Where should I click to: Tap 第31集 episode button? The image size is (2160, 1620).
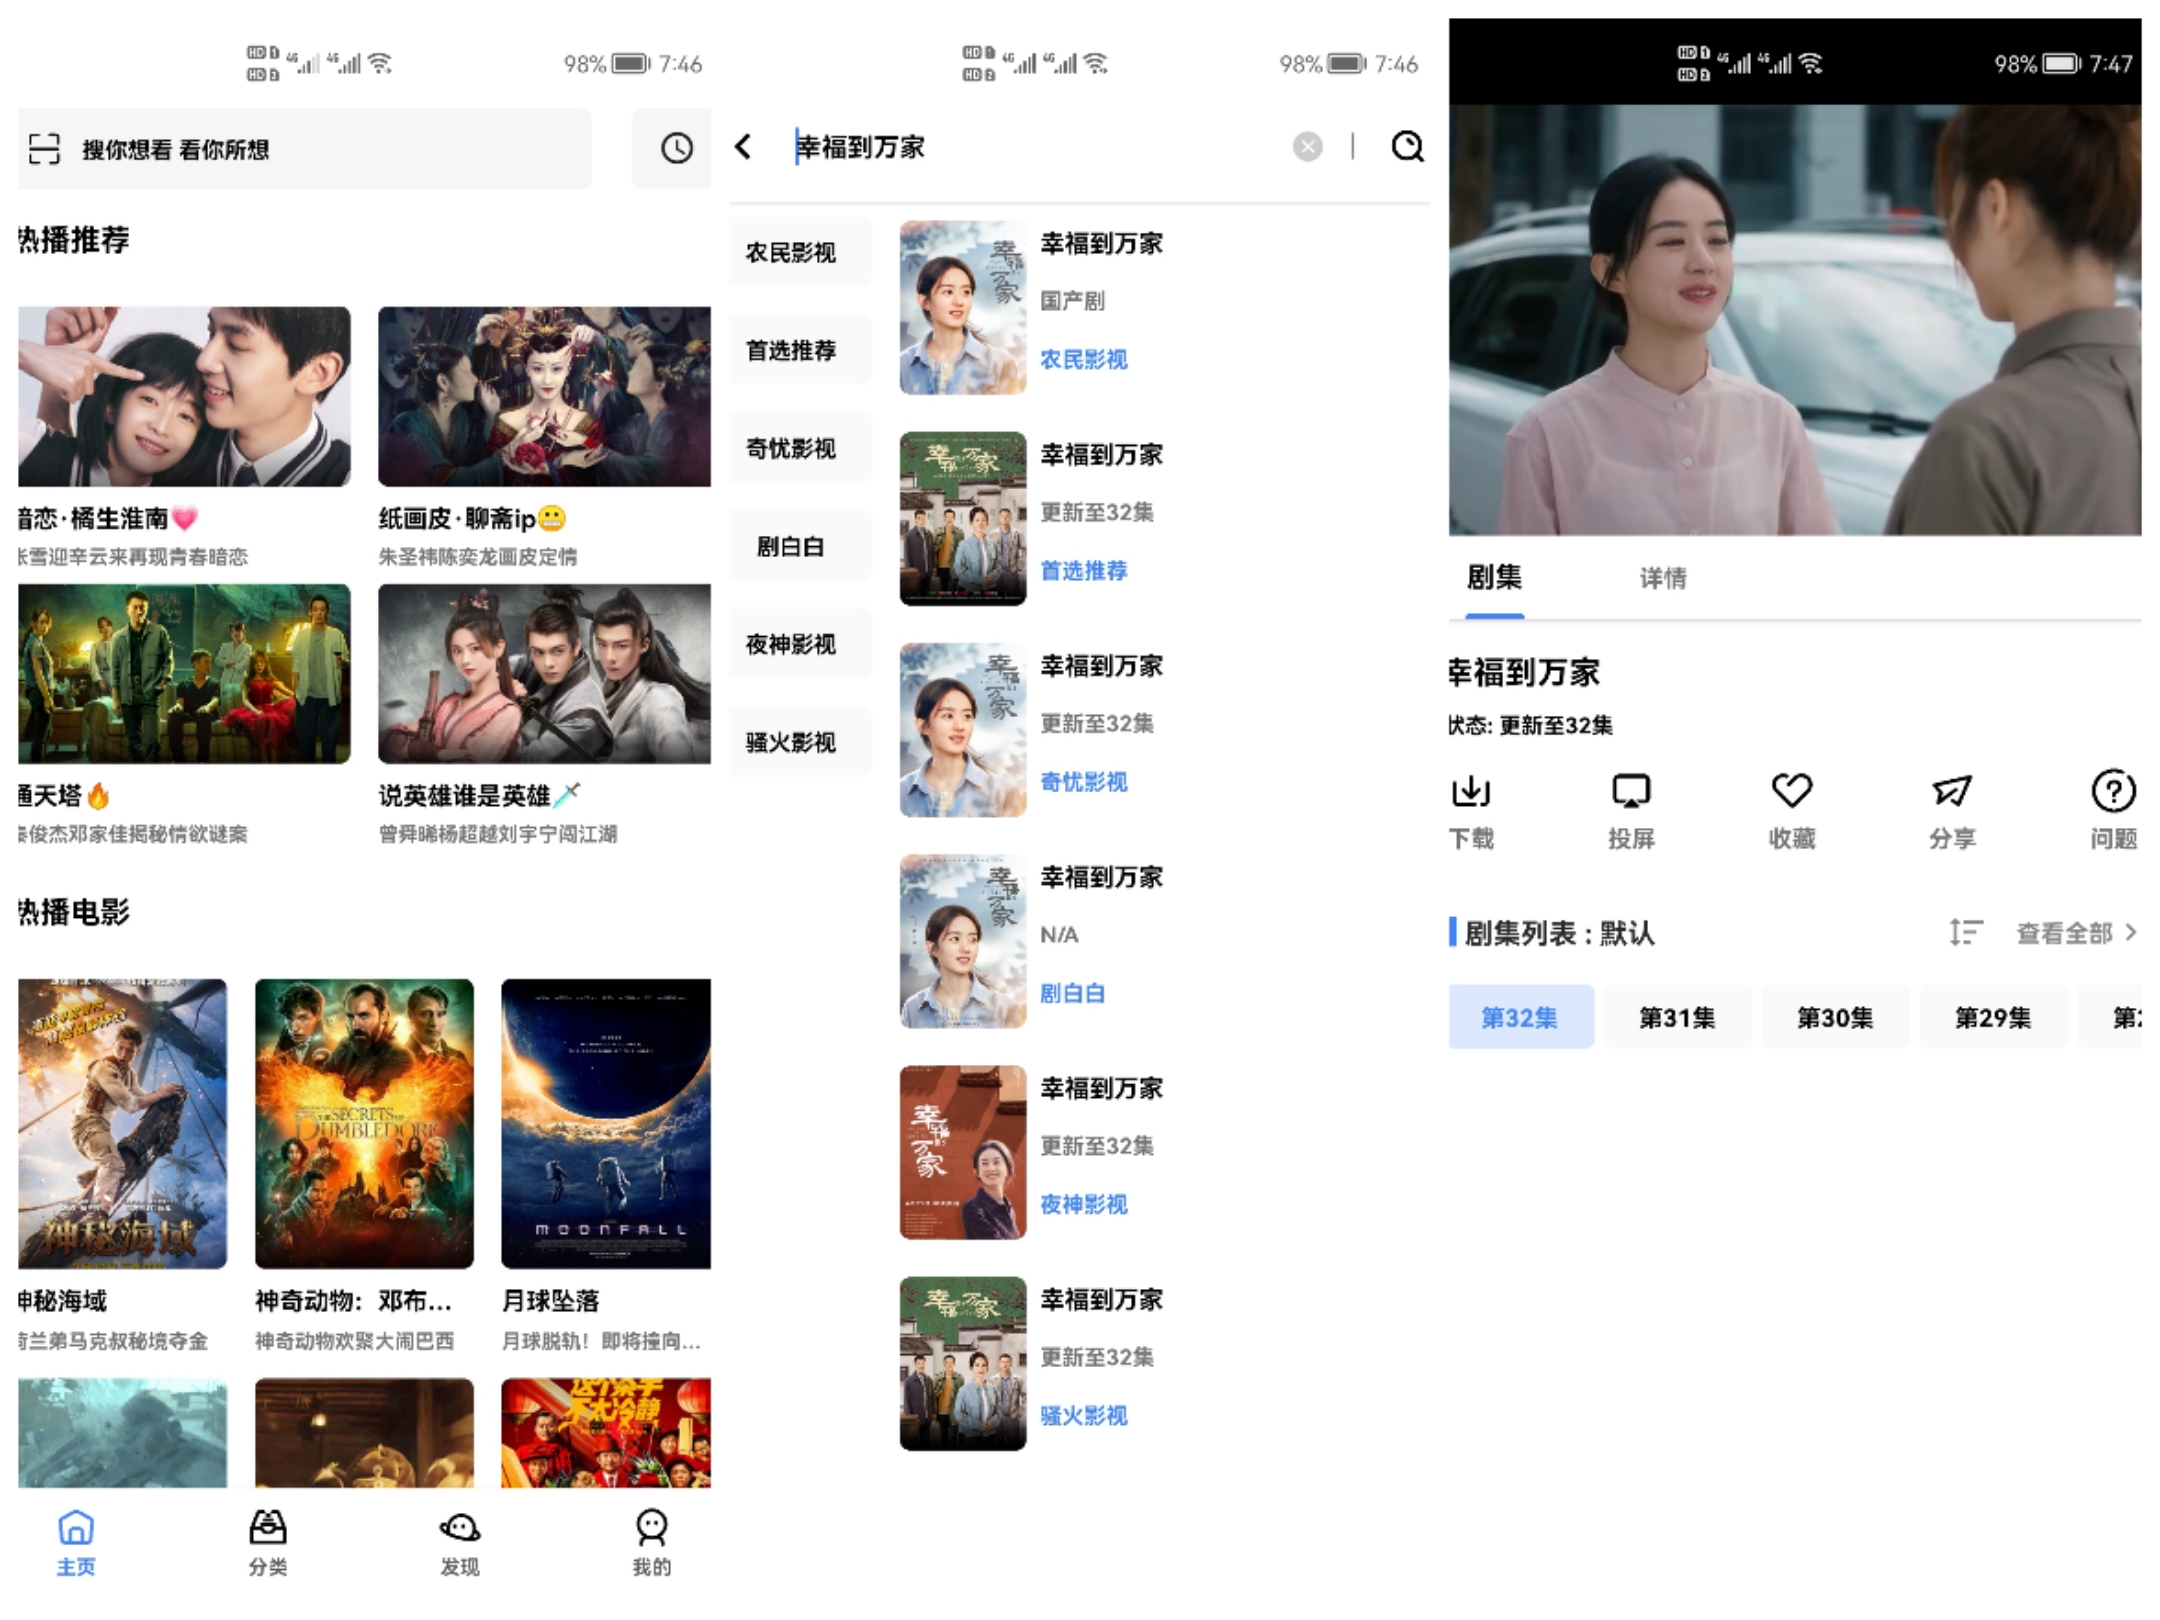pyautogui.click(x=1672, y=1018)
